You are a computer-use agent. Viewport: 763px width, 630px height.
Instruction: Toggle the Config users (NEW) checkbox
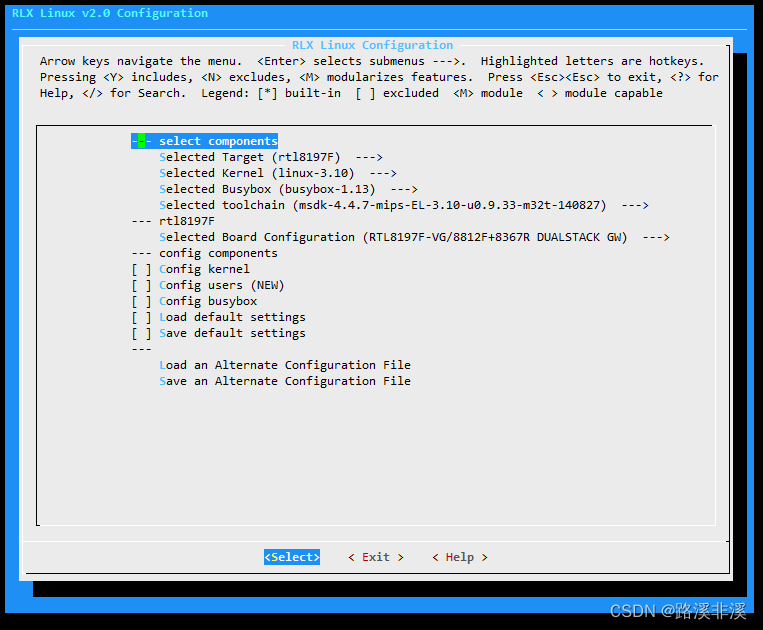point(141,285)
